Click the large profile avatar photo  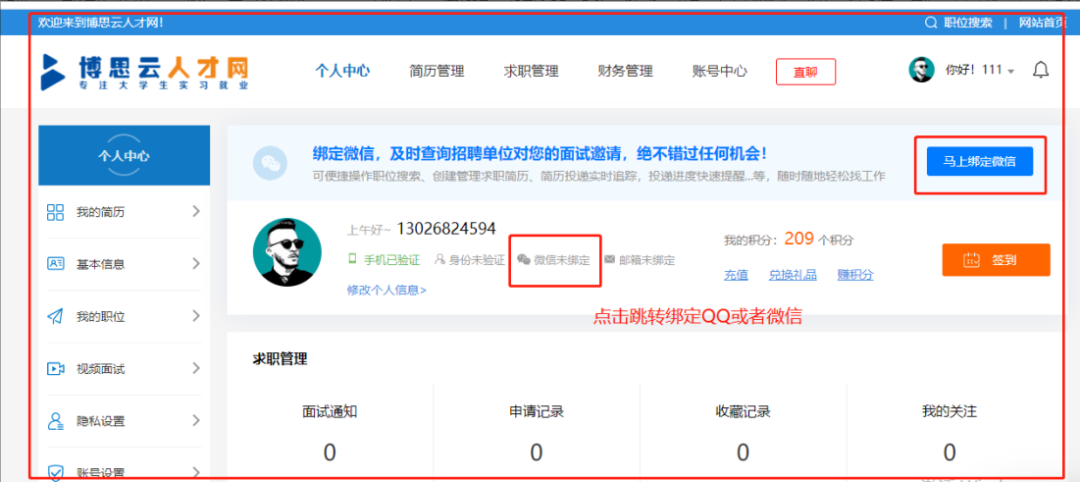click(x=287, y=252)
